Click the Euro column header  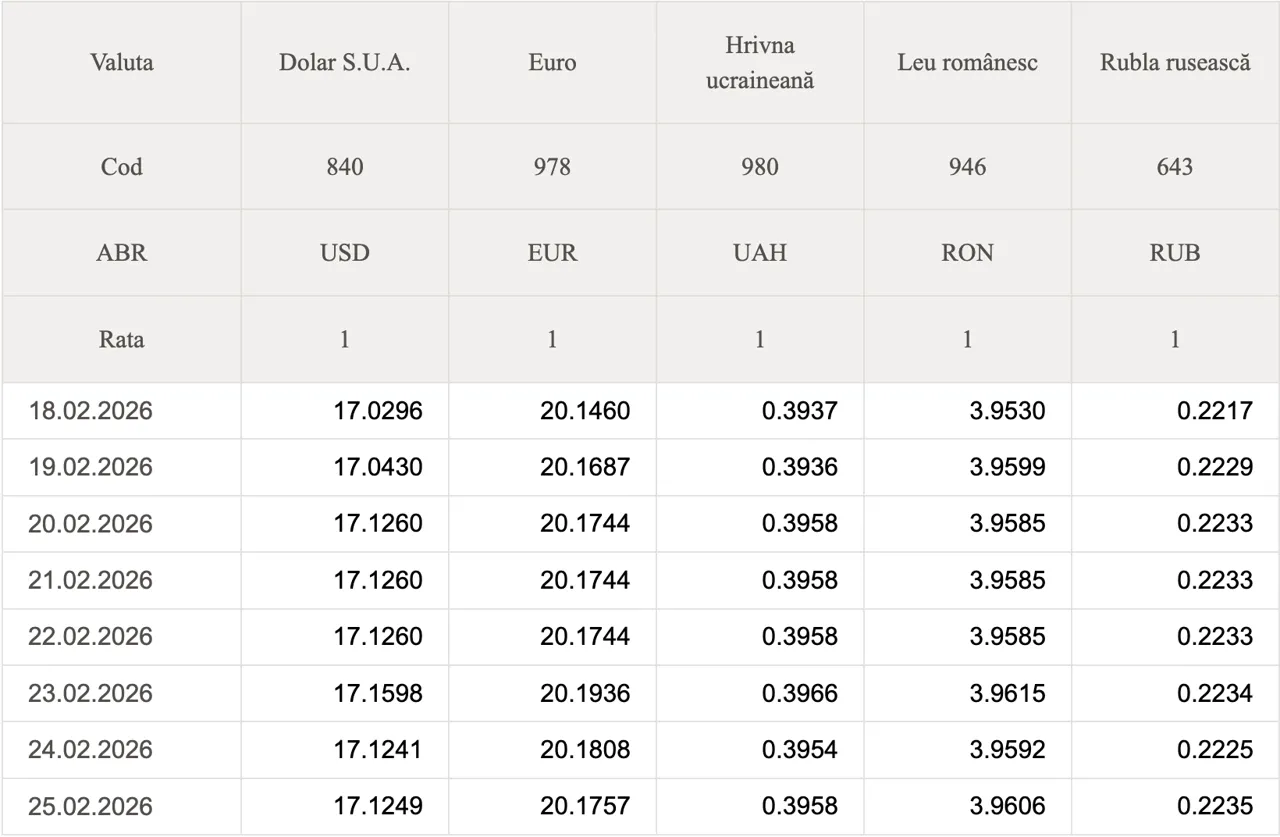(552, 62)
